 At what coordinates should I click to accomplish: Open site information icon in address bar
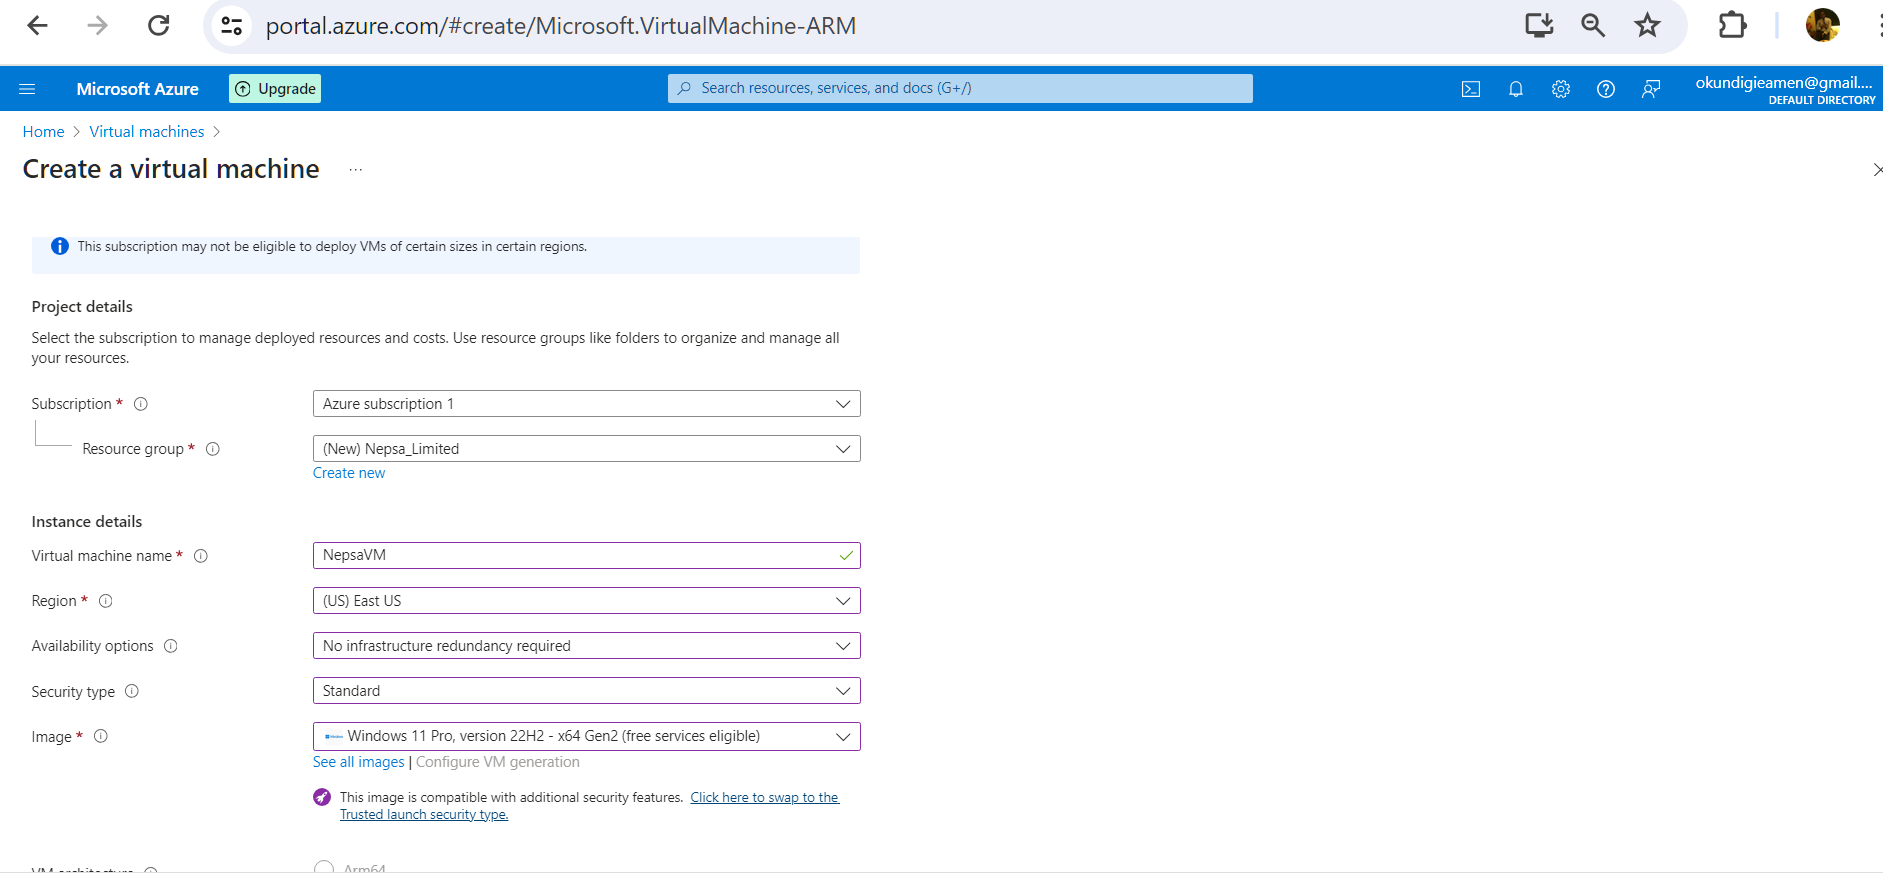tap(232, 26)
